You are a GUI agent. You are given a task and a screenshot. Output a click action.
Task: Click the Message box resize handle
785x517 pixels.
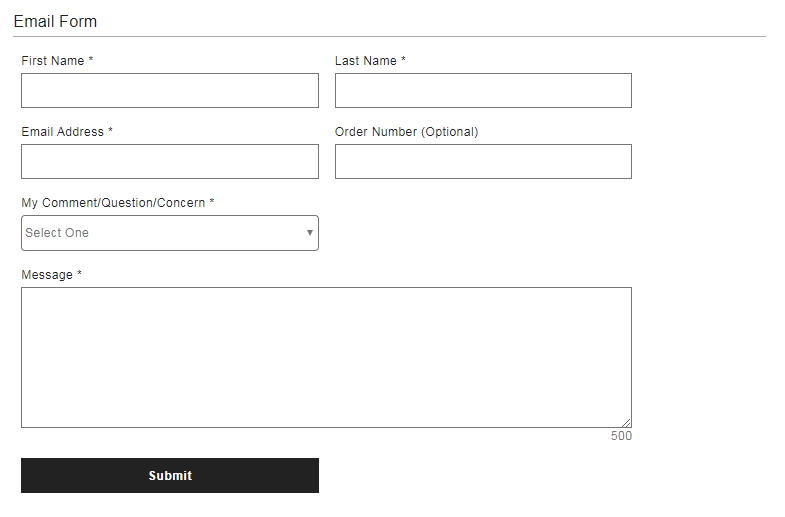[x=626, y=423]
